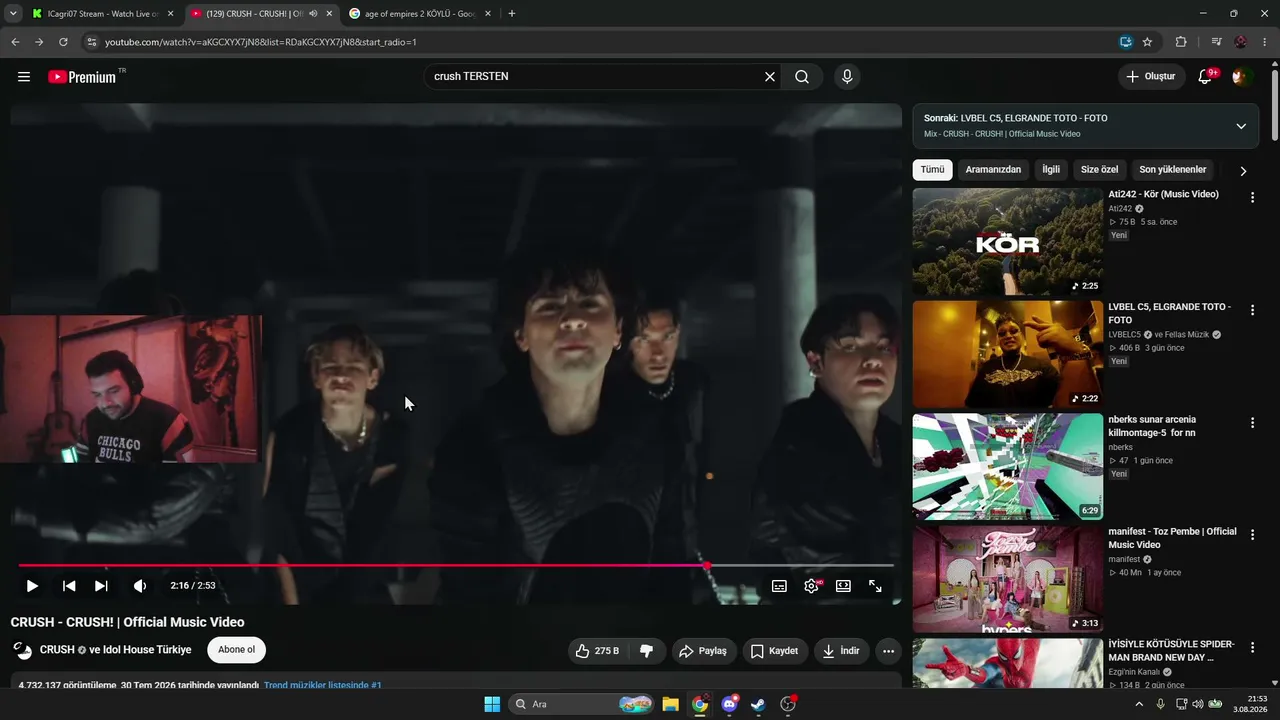Open options for LVBEL C5 FOTO video
This screenshot has width=1280, height=720.
1252,310
